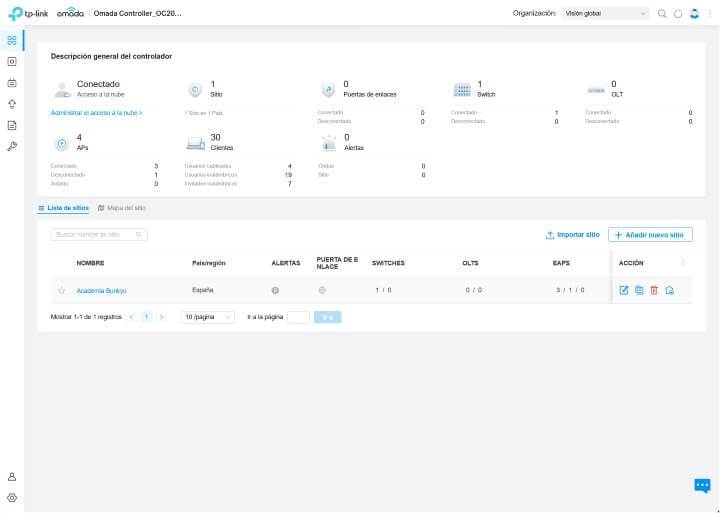Edit the Academia Bunkyo site
720x513 pixels.
coord(624,290)
